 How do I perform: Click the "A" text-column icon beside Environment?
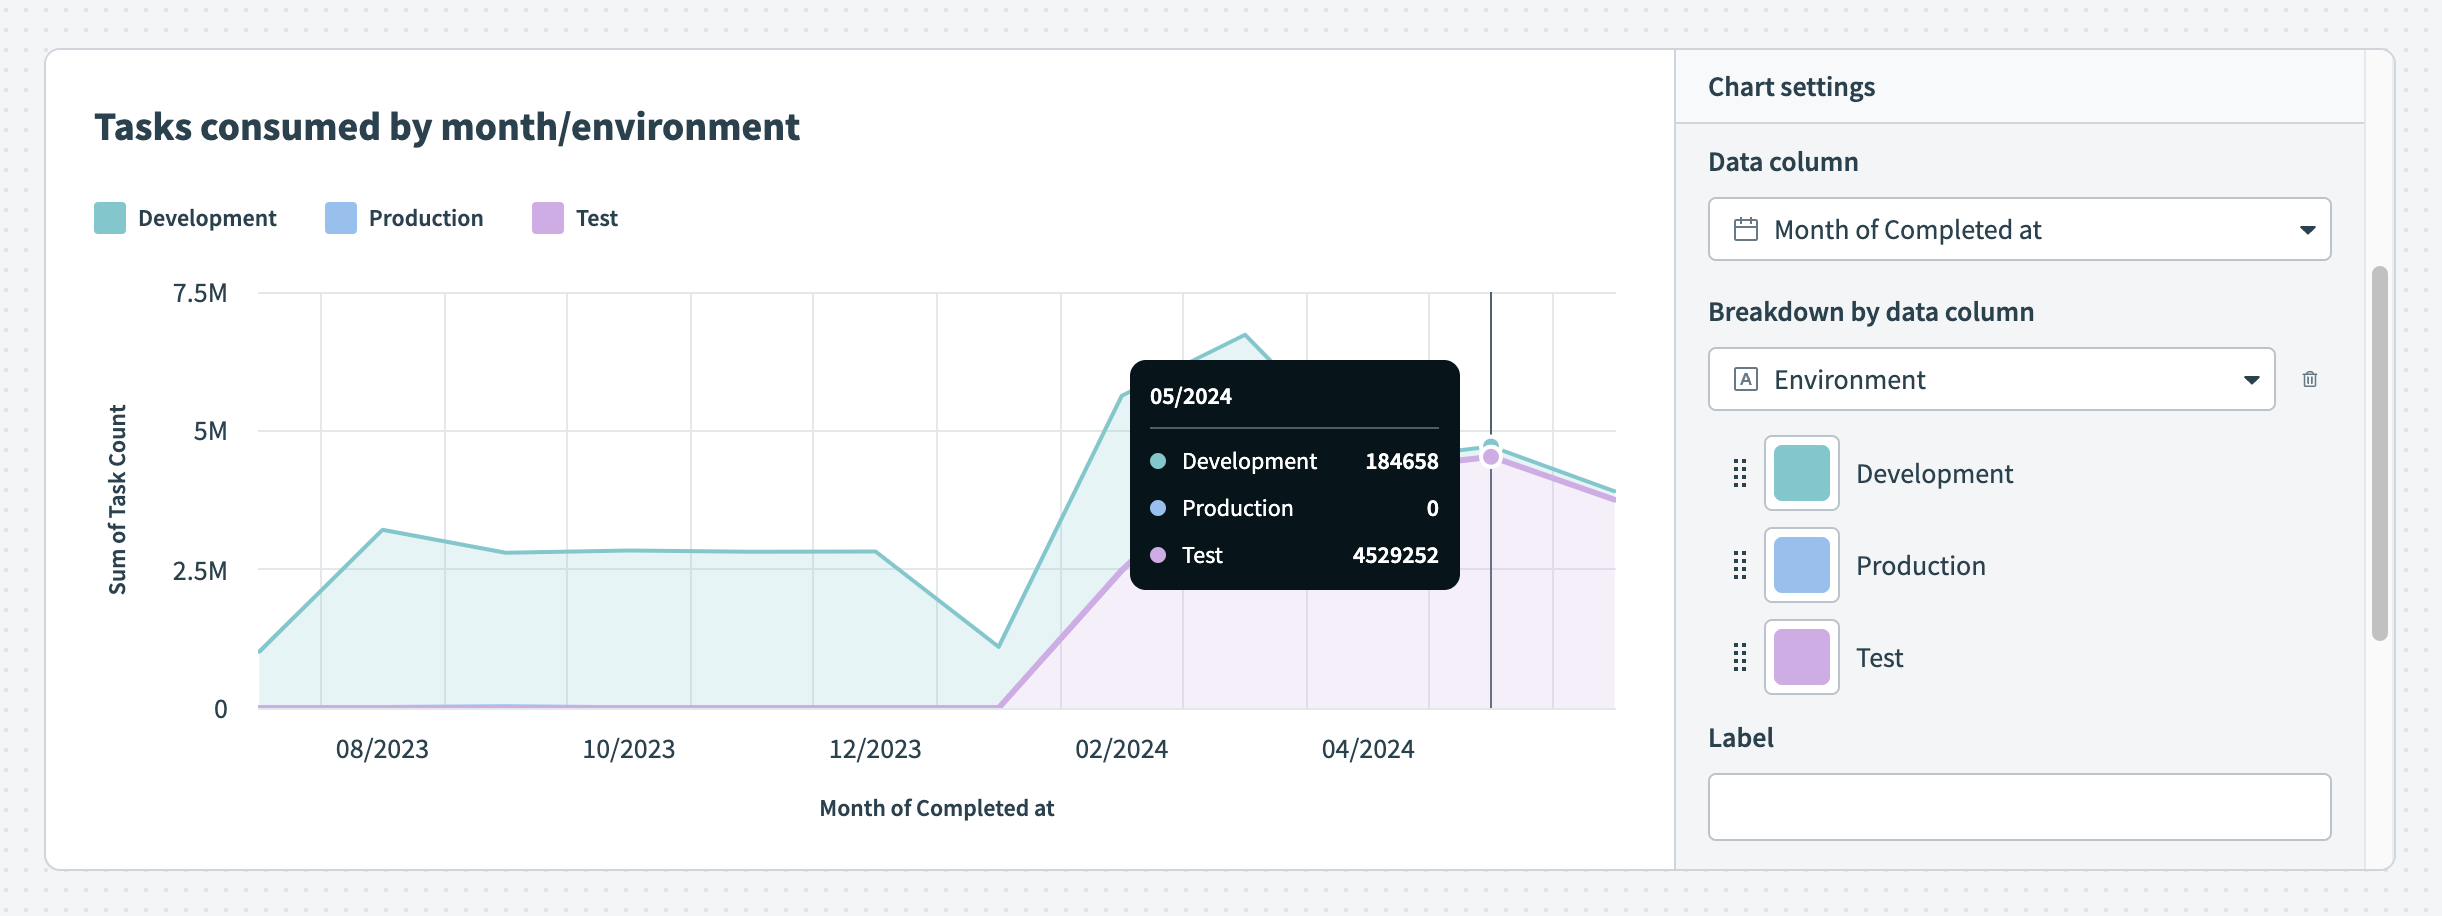1745,379
